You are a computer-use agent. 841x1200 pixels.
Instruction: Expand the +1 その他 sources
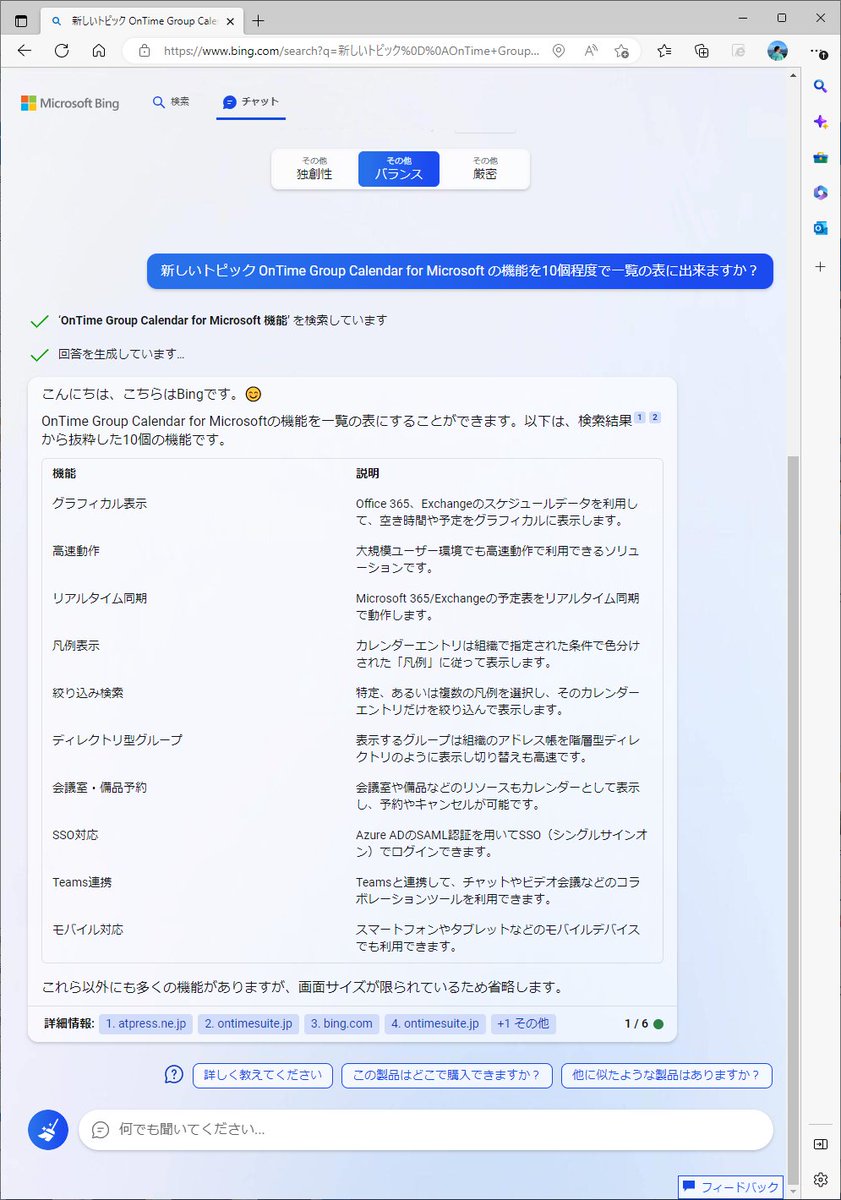coord(523,1024)
